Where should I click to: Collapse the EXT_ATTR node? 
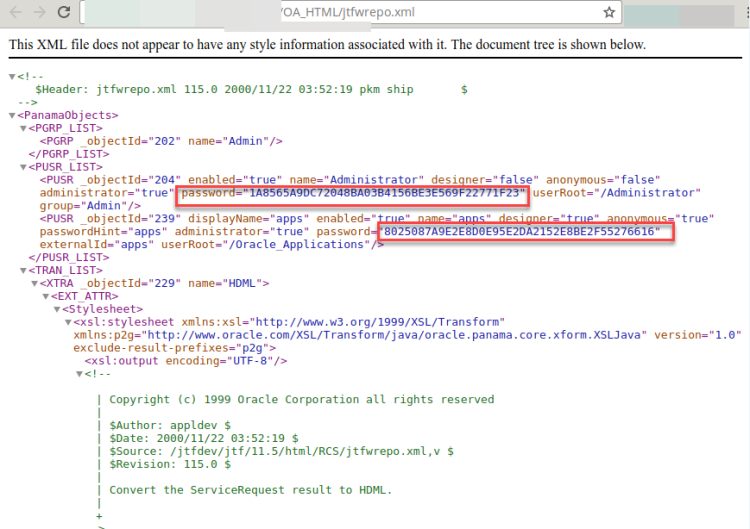point(45,296)
